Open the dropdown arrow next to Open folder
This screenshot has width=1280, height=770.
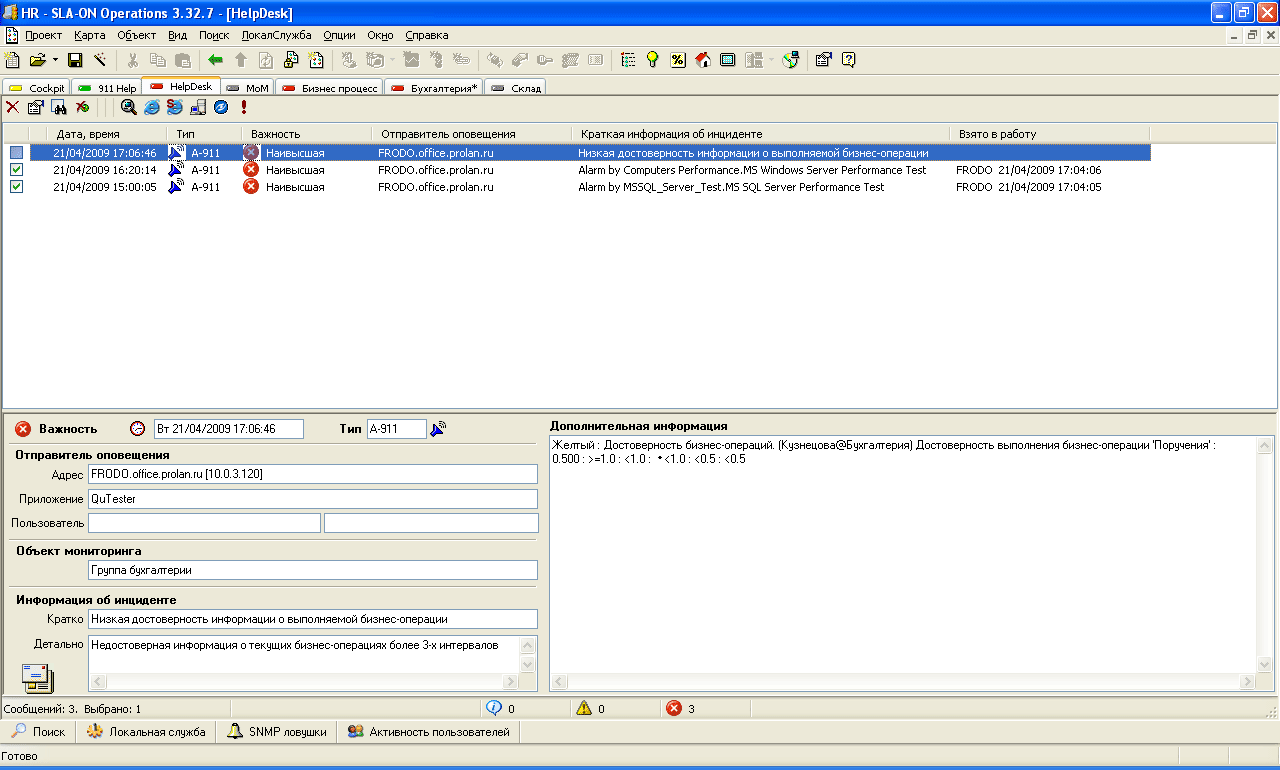55,60
